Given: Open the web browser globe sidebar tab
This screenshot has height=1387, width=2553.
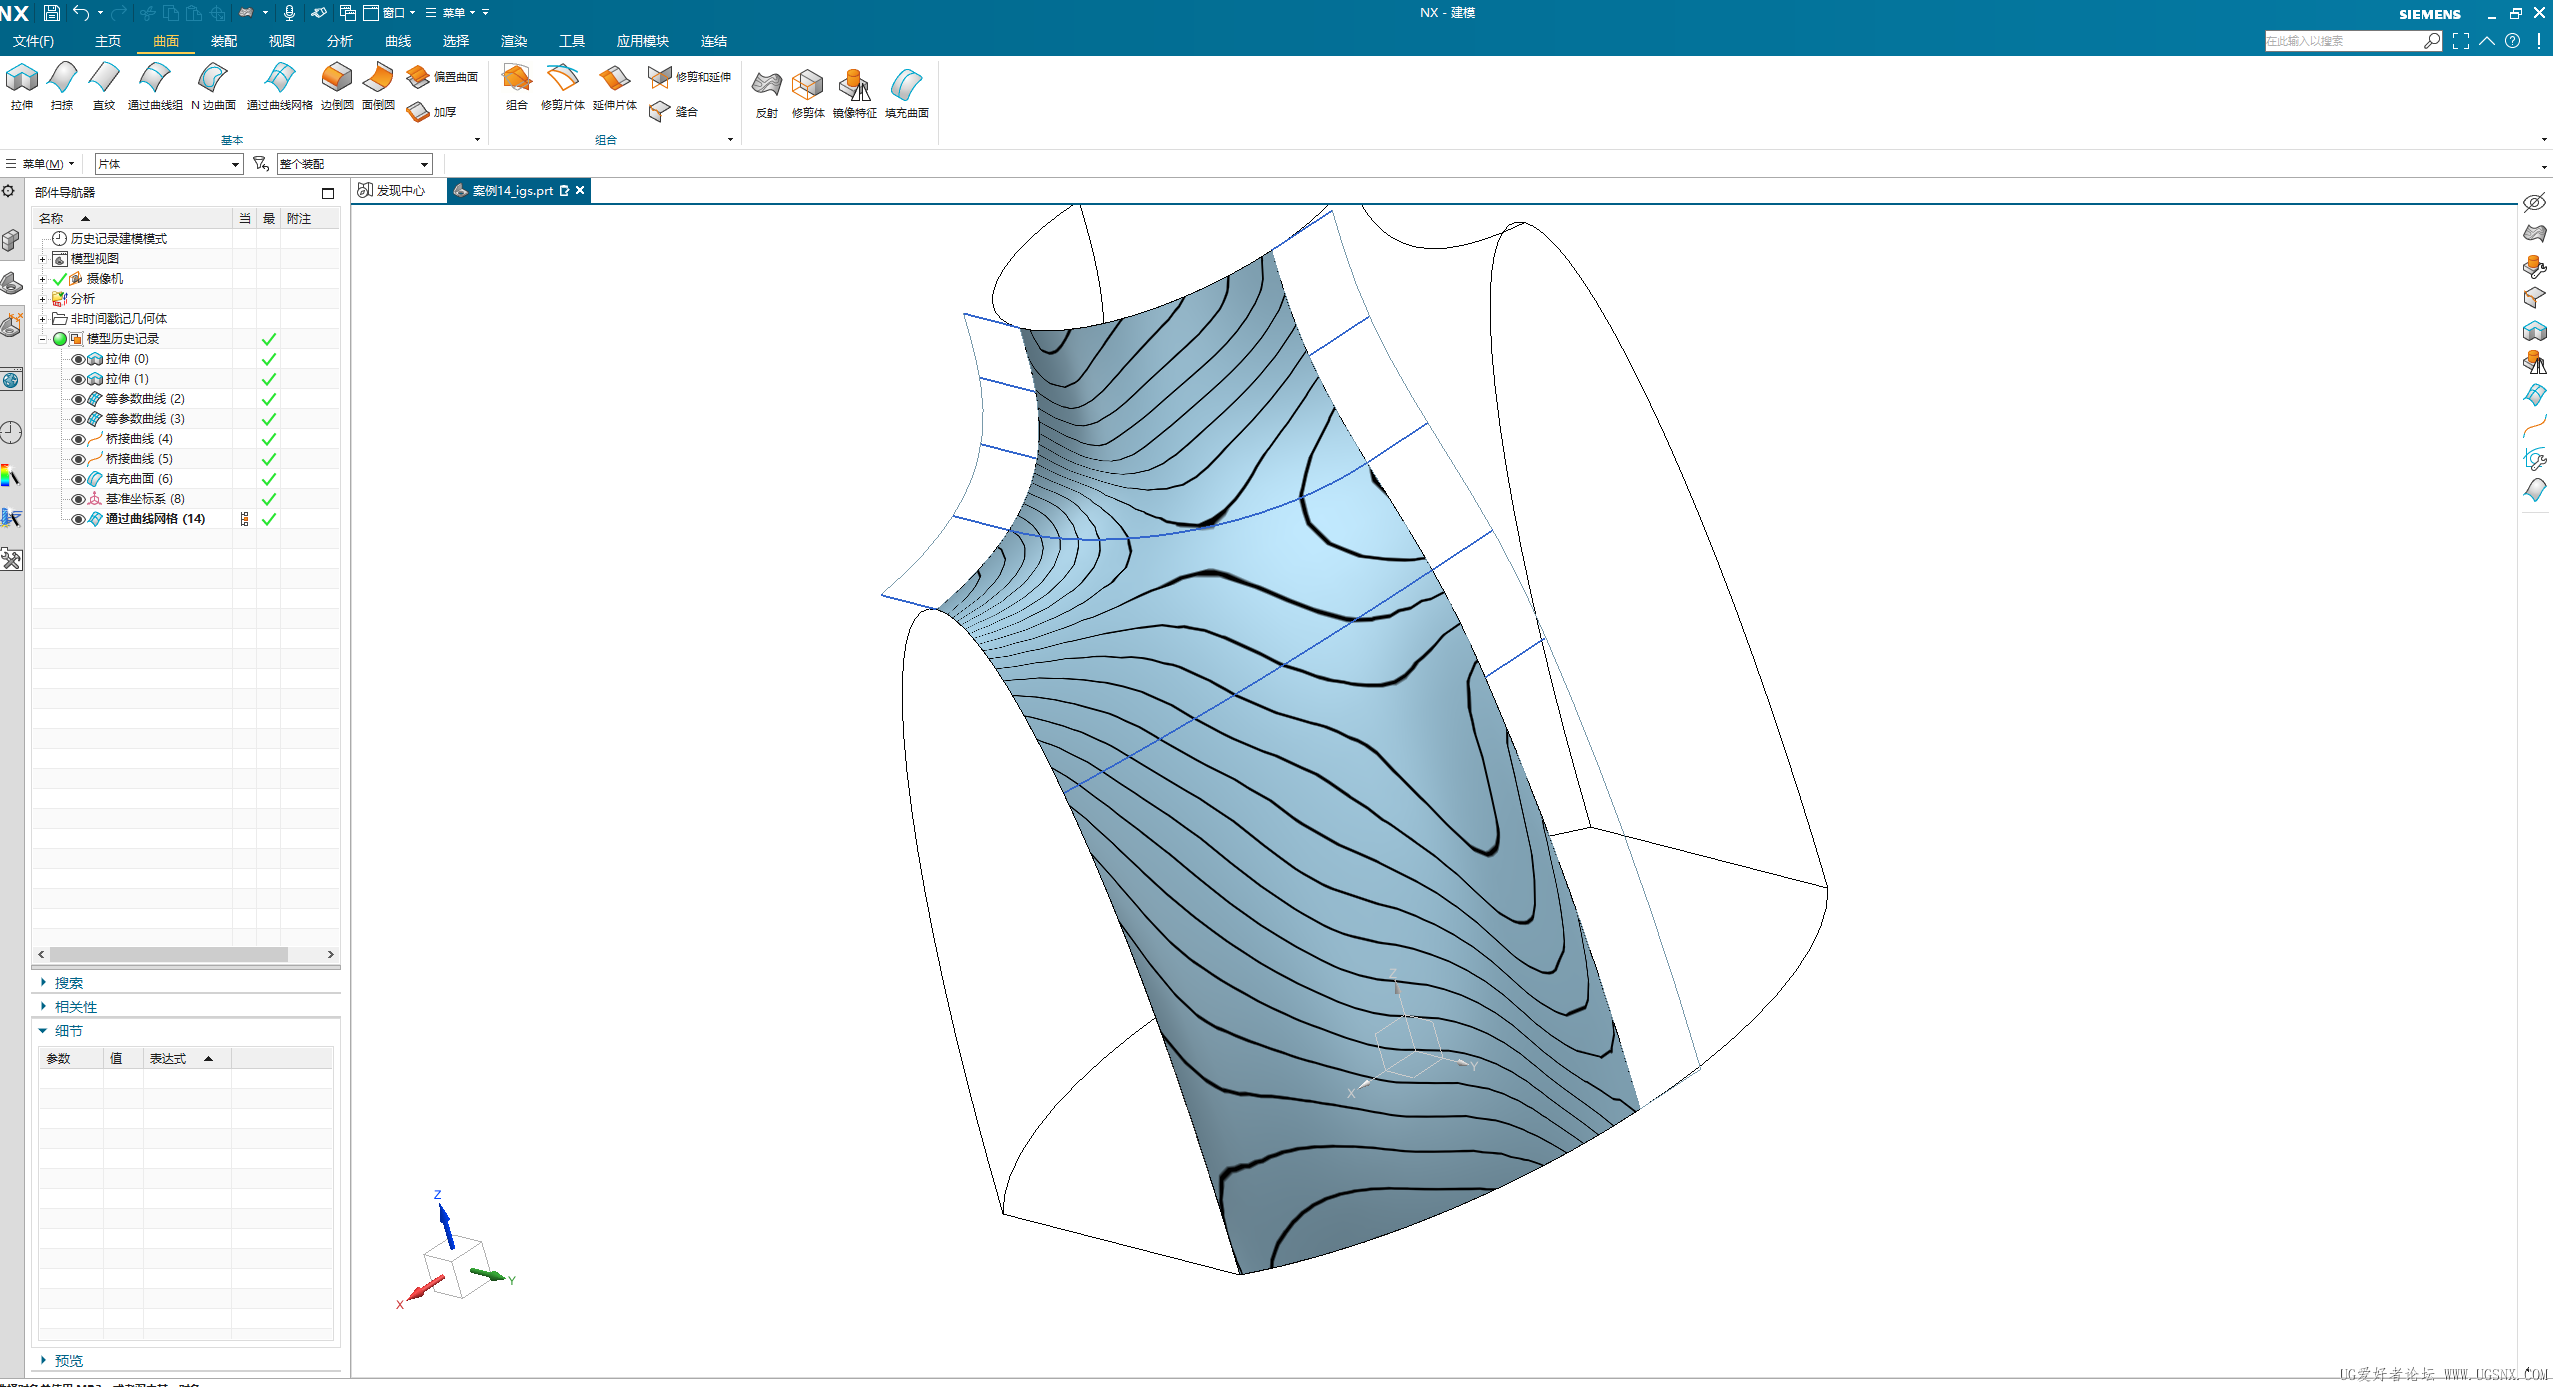Looking at the screenshot, I should [11, 380].
